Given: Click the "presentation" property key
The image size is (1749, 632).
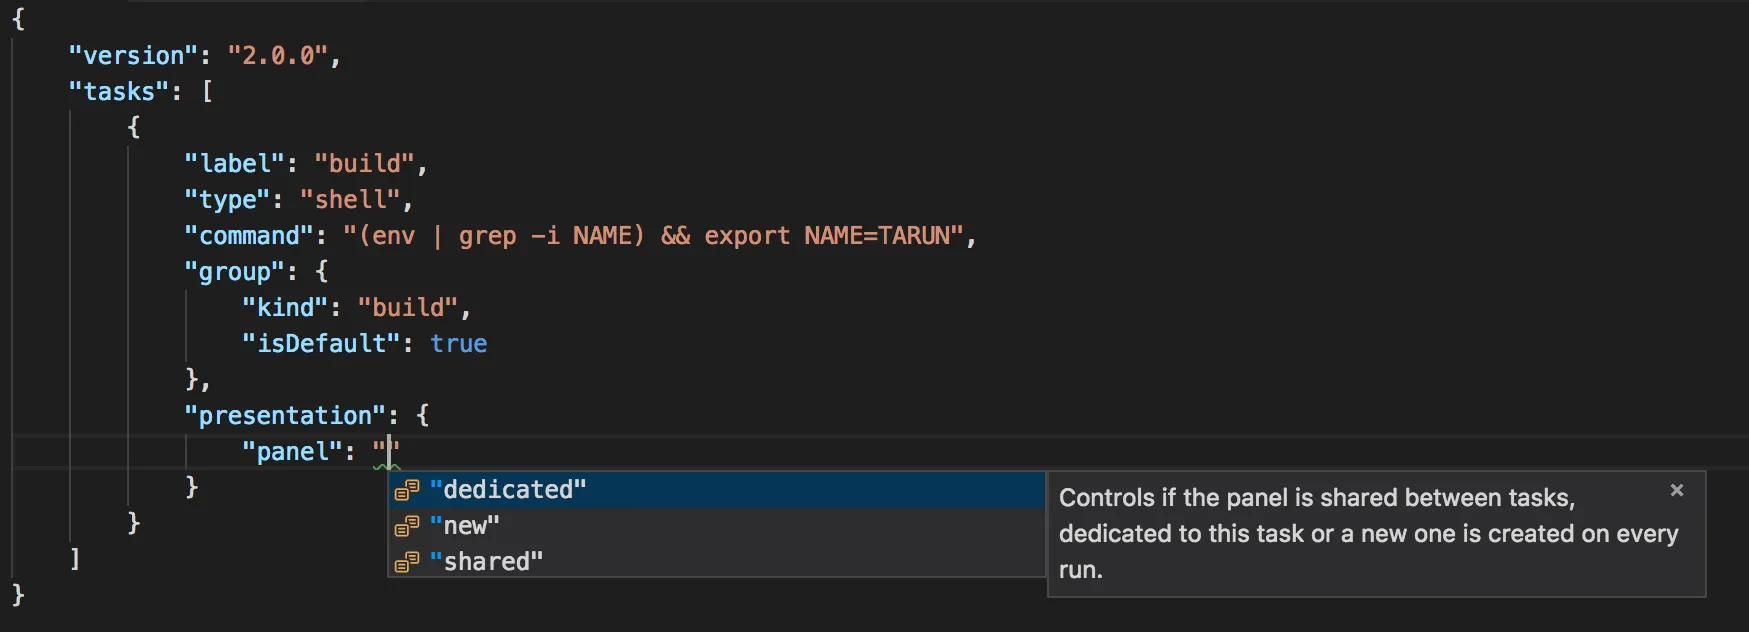Looking at the screenshot, I should [x=285, y=416].
